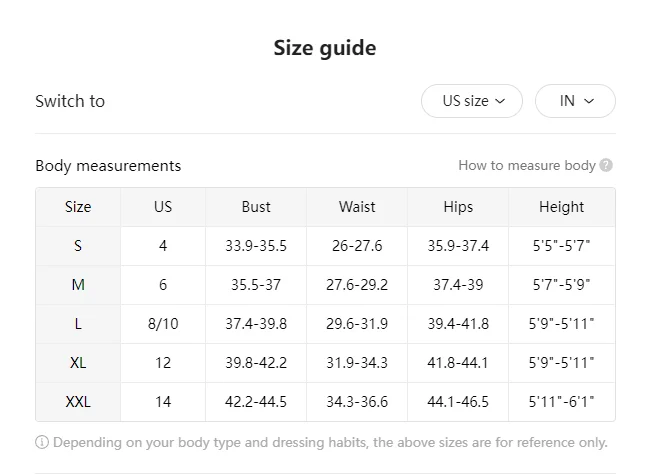The image size is (650, 475).
Task: Click the info icon beside disclaimer
Action: point(42,442)
